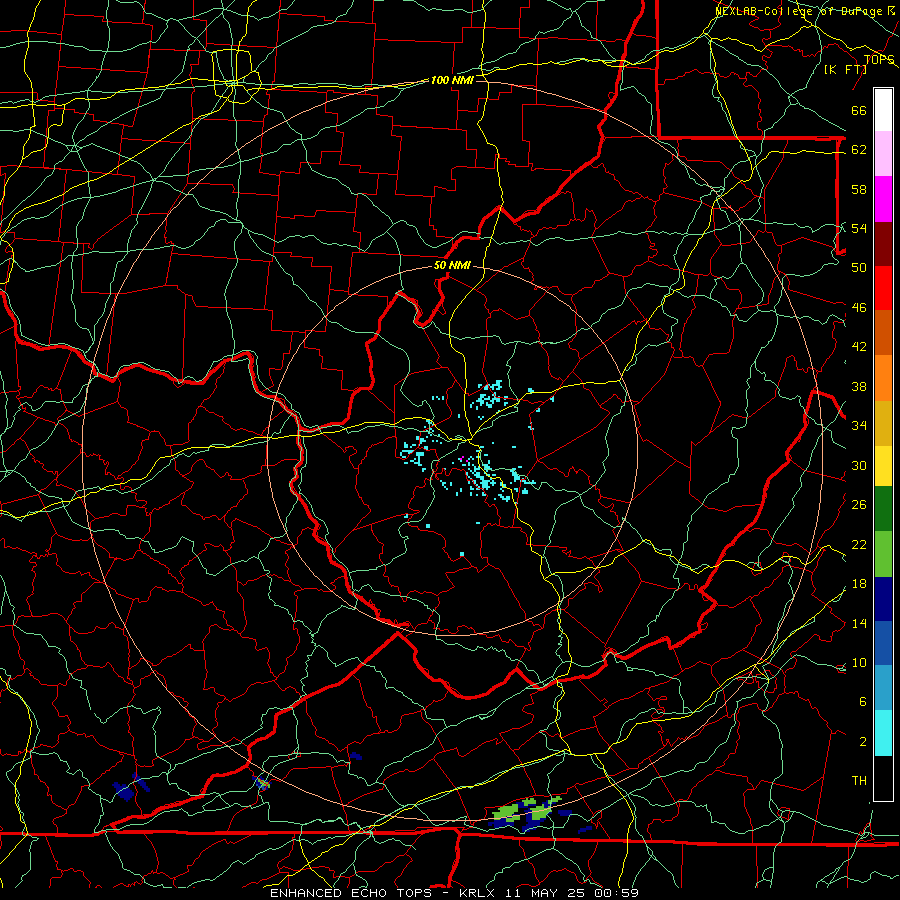Click the legend value "42"
This screenshot has width=900, height=900.
pyautogui.click(x=859, y=346)
